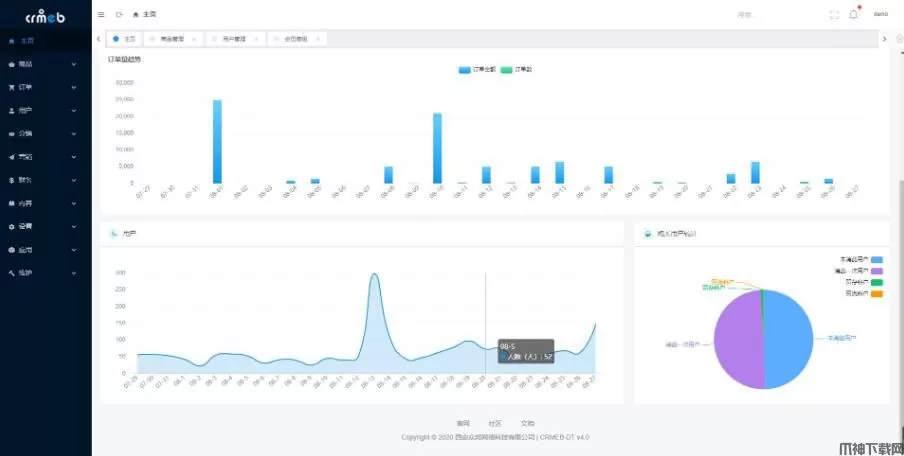
Task: Expand the 内容 menu chevron
Action: pos(74,203)
